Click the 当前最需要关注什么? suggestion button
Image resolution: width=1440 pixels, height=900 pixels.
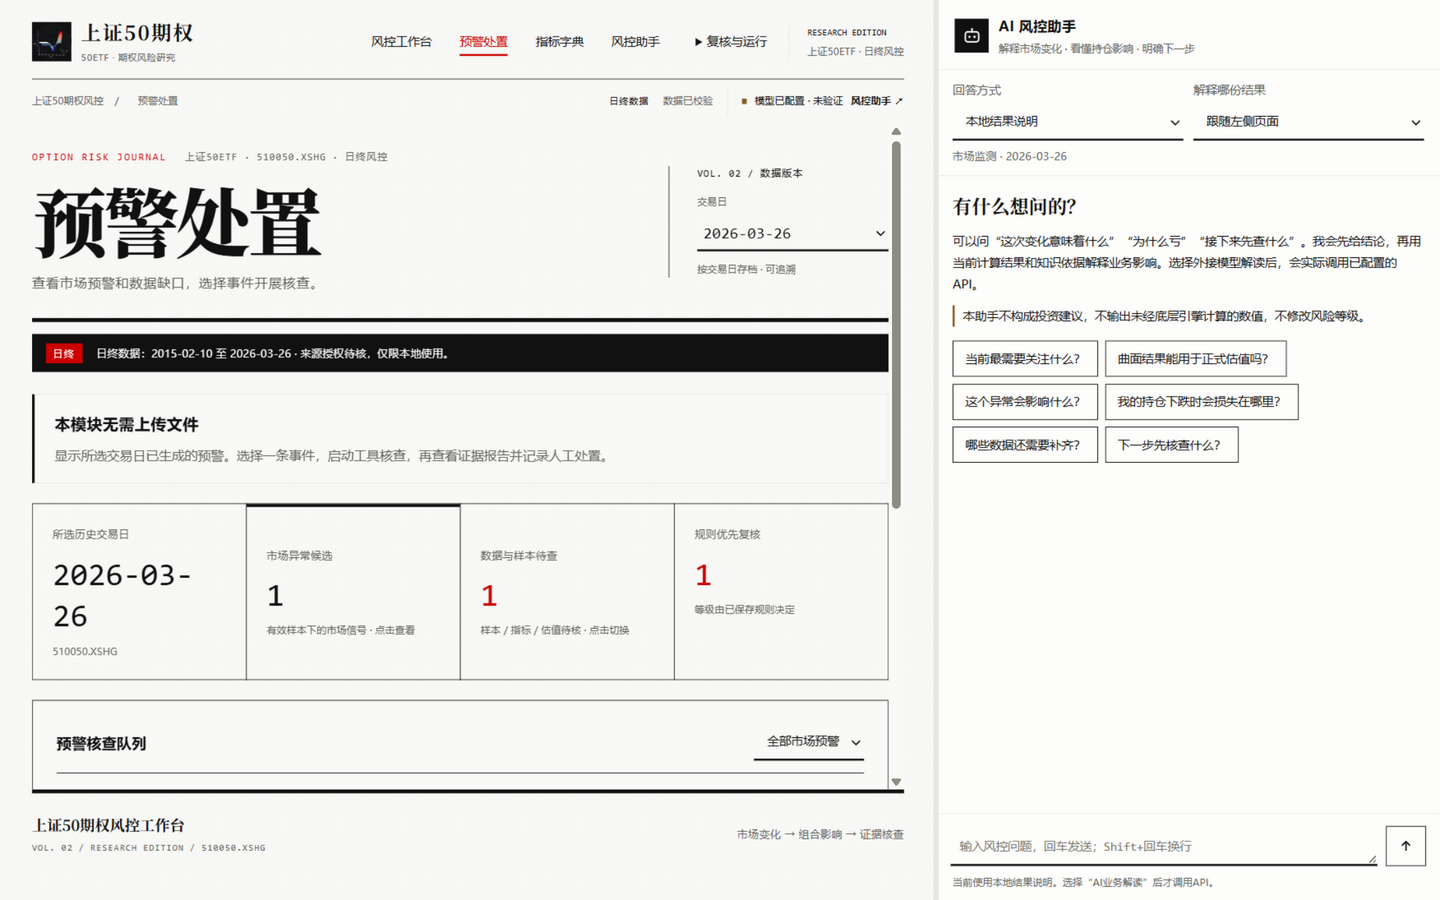click(1024, 359)
